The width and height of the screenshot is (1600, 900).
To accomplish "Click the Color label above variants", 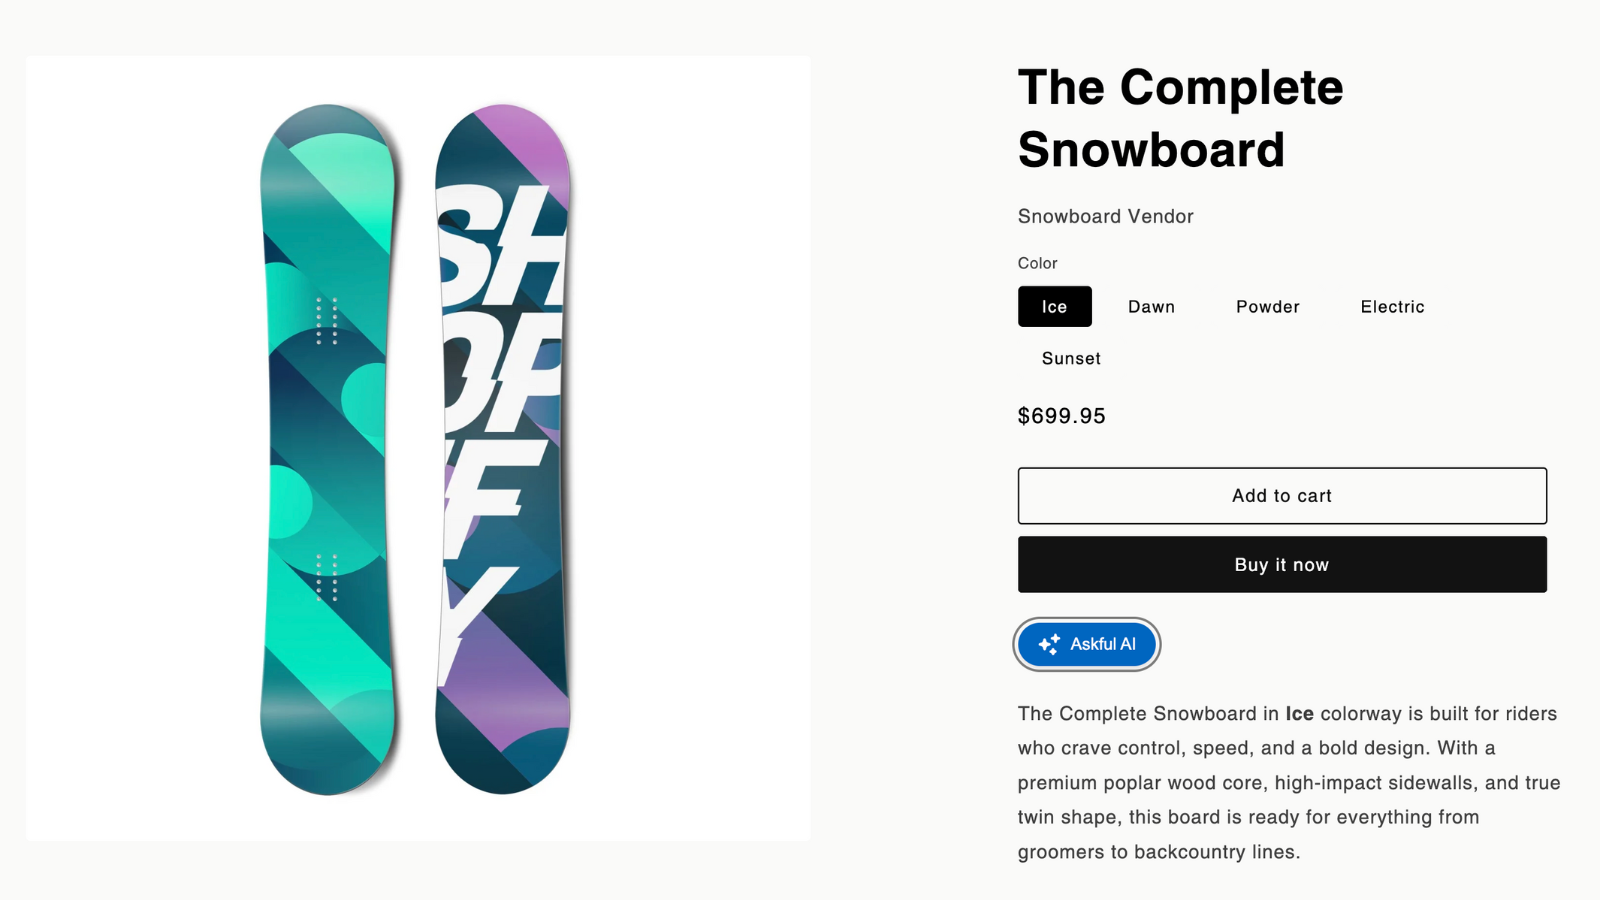I will [1037, 263].
